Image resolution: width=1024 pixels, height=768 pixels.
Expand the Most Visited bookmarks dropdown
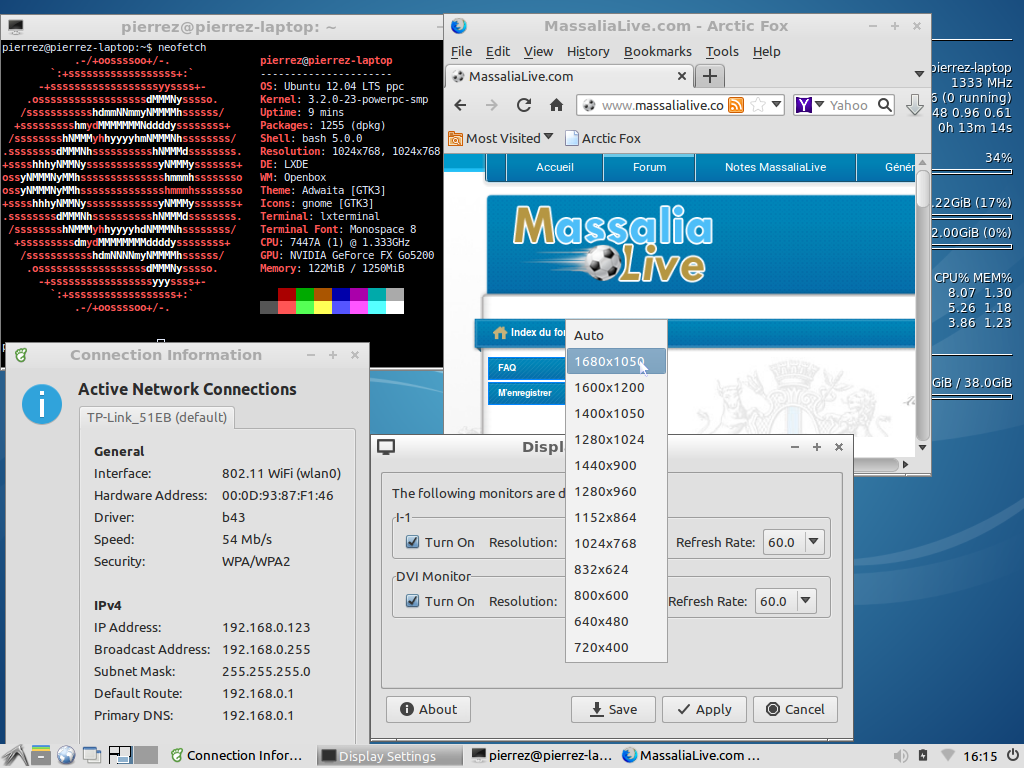coord(549,137)
